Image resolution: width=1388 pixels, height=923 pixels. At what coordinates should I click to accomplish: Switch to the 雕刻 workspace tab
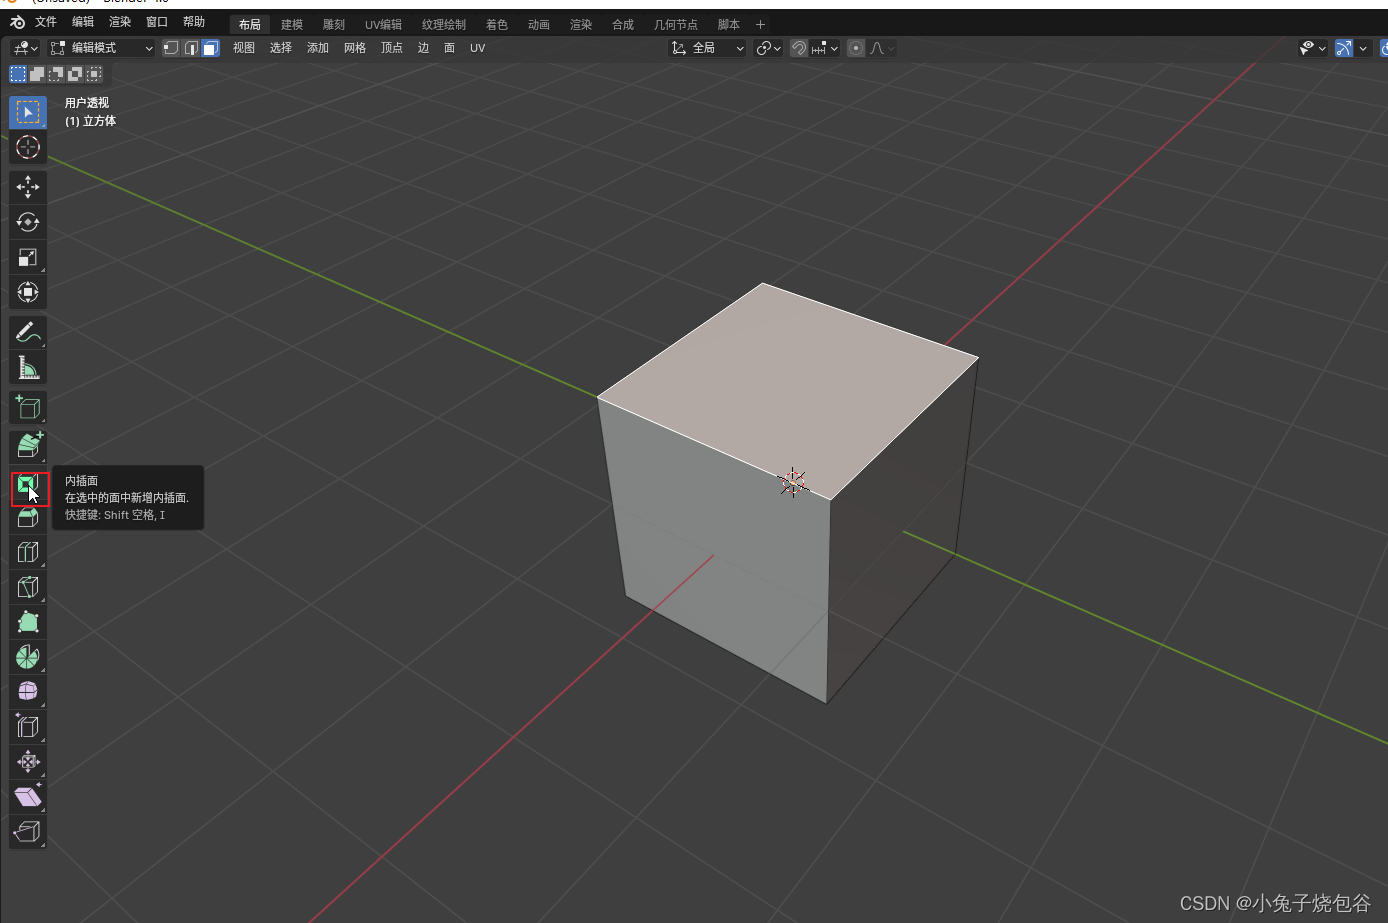pos(334,24)
